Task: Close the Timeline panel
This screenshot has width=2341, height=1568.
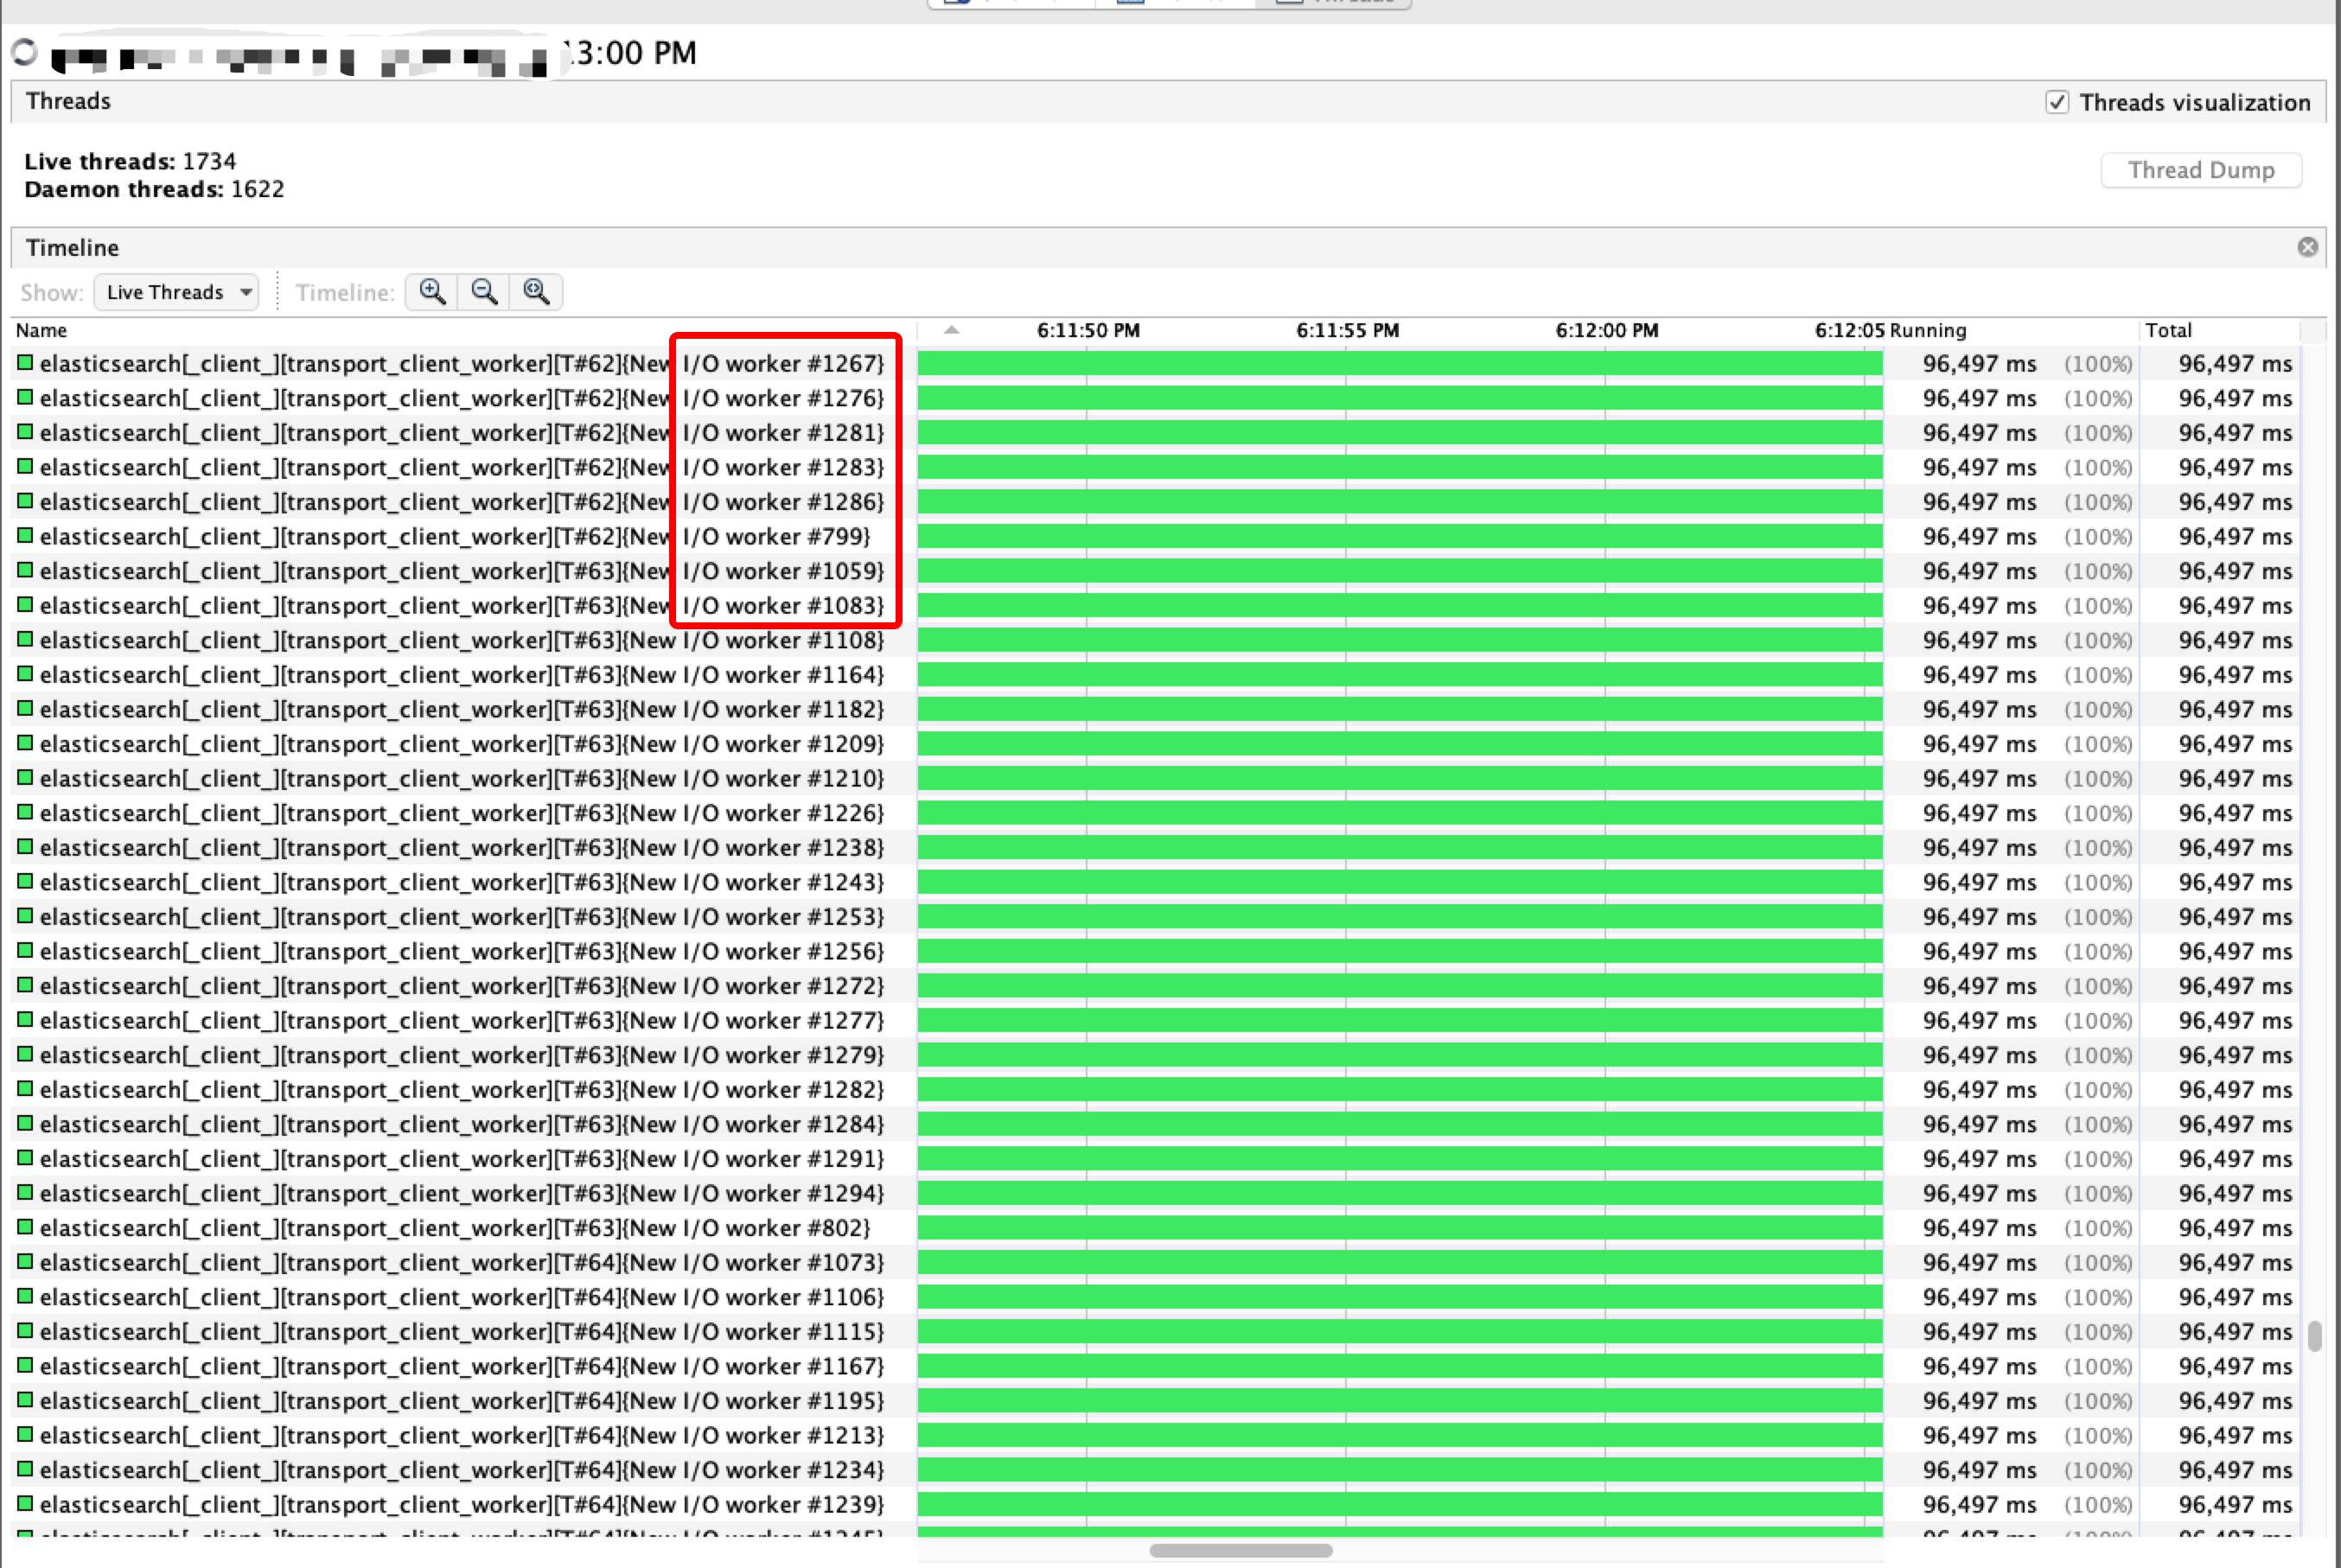Action: [x=2307, y=247]
